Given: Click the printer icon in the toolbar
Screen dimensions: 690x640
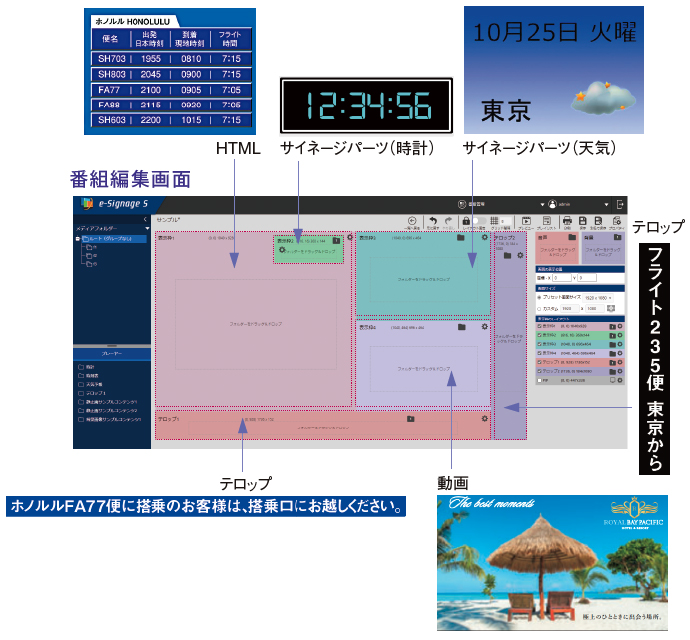Looking at the screenshot, I should (568, 221).
